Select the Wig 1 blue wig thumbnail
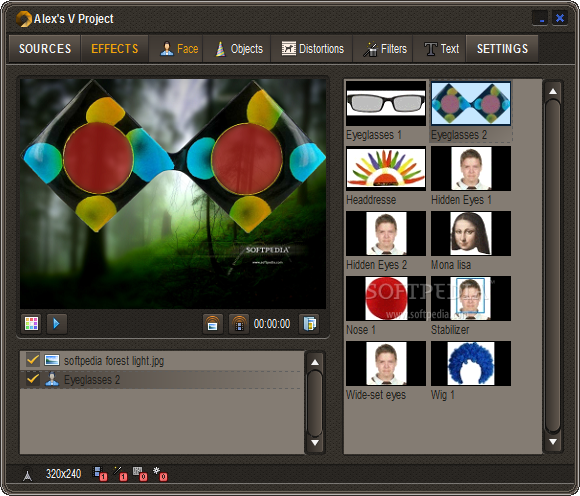This screenshot has width=580, height=496. click(x=471, y=363)
